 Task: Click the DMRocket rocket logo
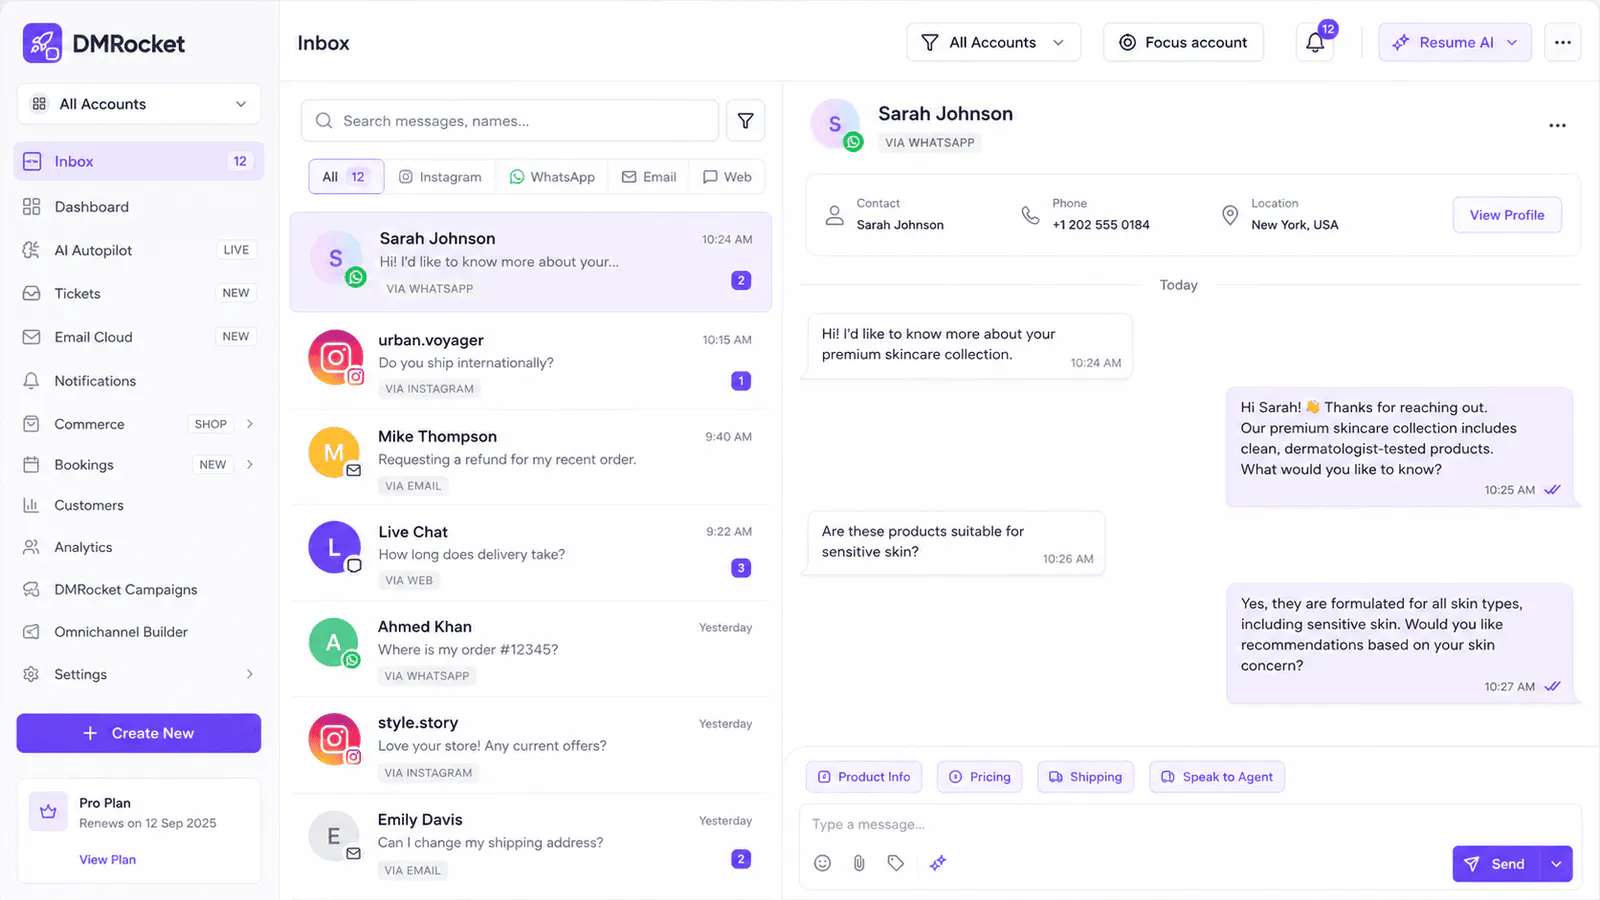tap(42, 43)
